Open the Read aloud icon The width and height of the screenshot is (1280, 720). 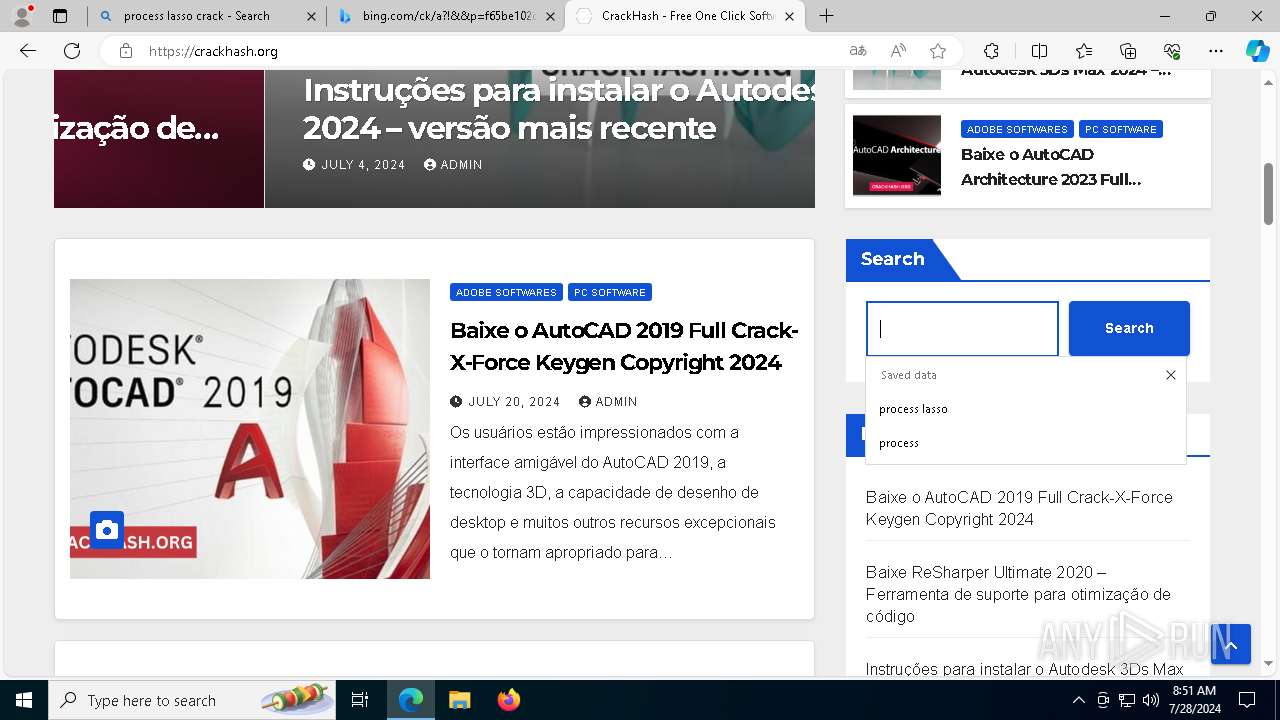coord(898,51)
